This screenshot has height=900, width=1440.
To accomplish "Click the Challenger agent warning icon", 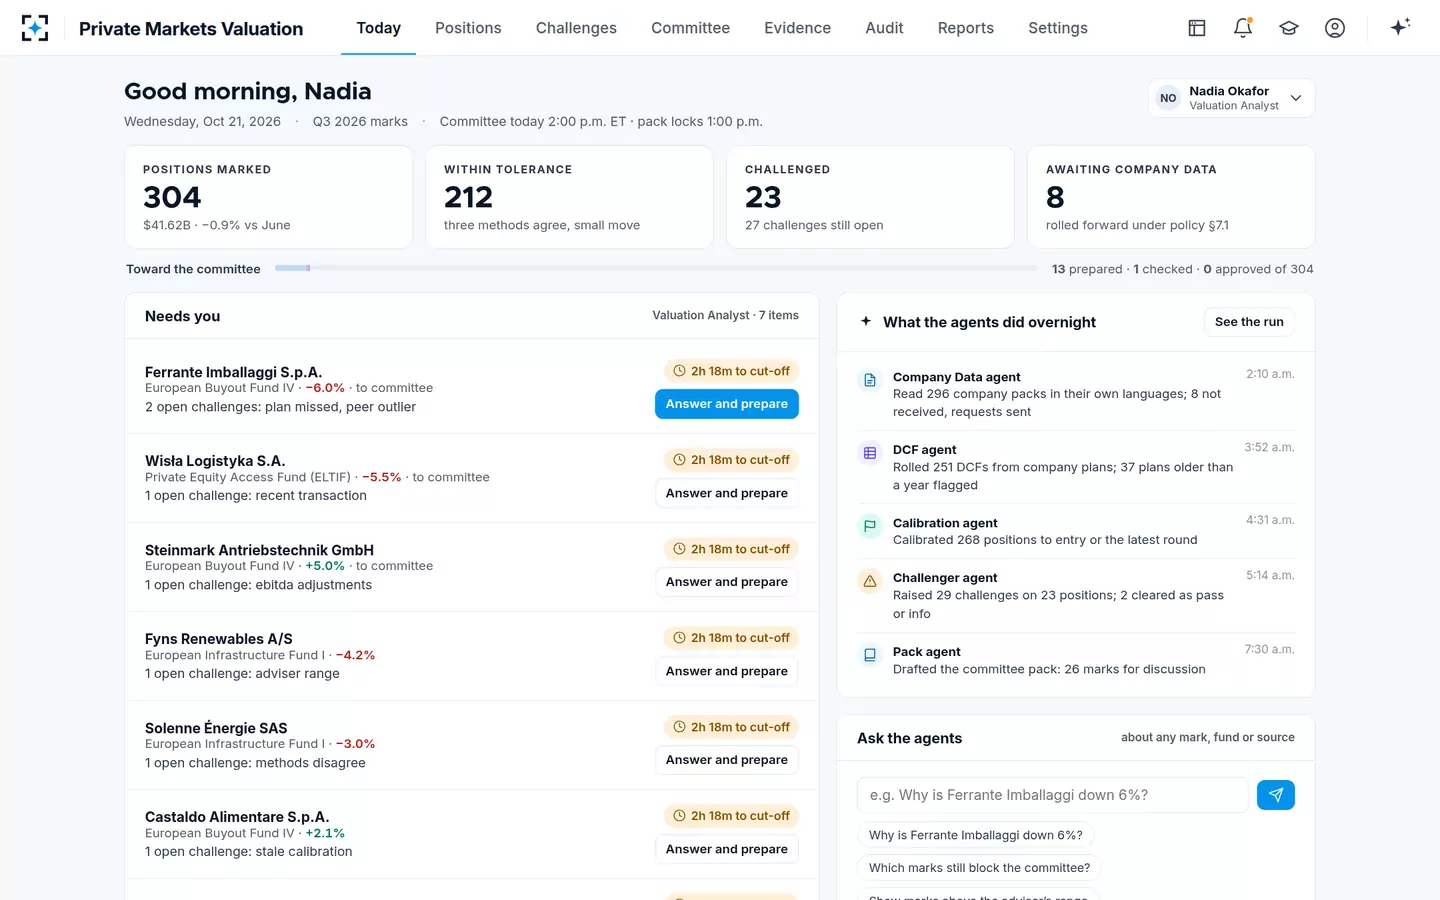I will (870, 581).
